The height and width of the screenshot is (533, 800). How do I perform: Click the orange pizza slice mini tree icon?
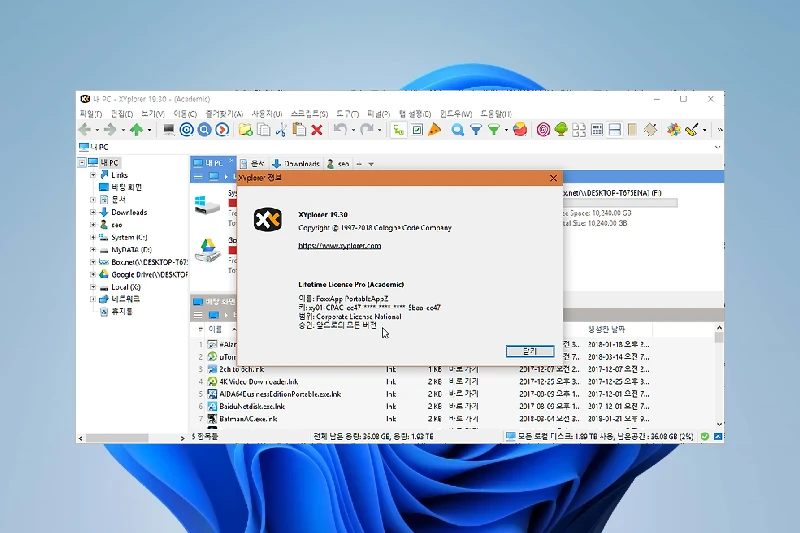pyautogui.click(x=434, y=130)
